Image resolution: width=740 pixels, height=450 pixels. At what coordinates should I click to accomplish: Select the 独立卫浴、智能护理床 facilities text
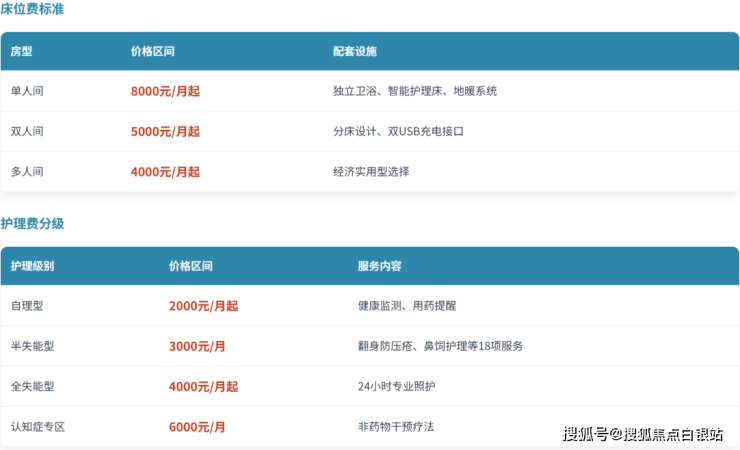click(x=415, y=91)
